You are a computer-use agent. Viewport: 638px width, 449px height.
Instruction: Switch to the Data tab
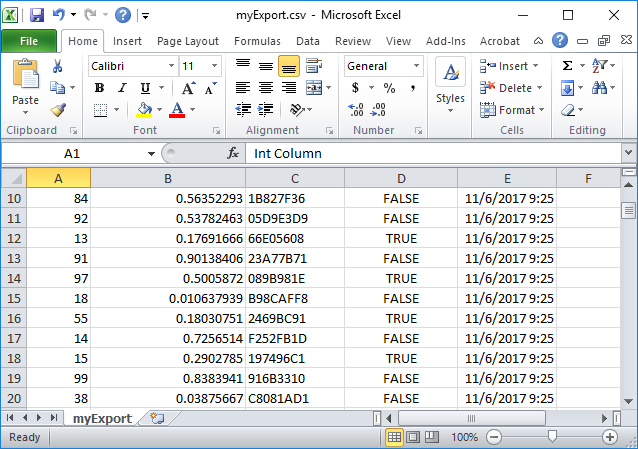pyautogui.click(x=308, y=41)
